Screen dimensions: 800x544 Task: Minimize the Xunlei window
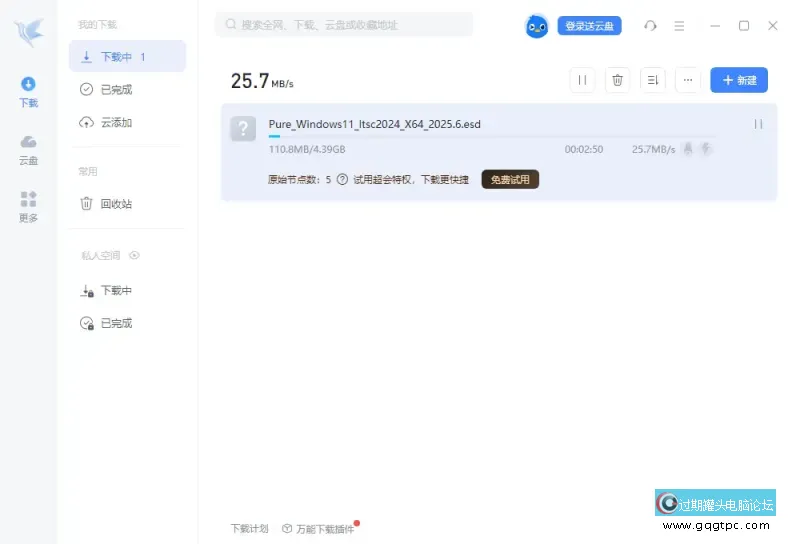715,26
